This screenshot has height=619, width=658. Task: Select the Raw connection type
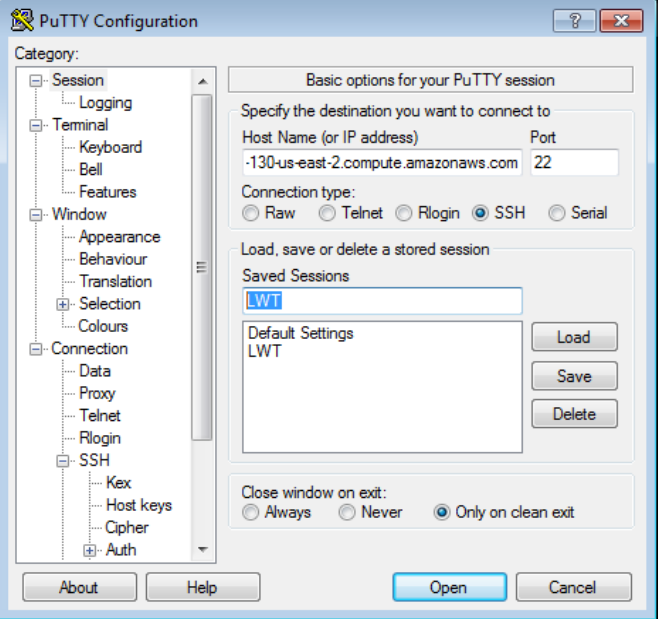(251, 213)
